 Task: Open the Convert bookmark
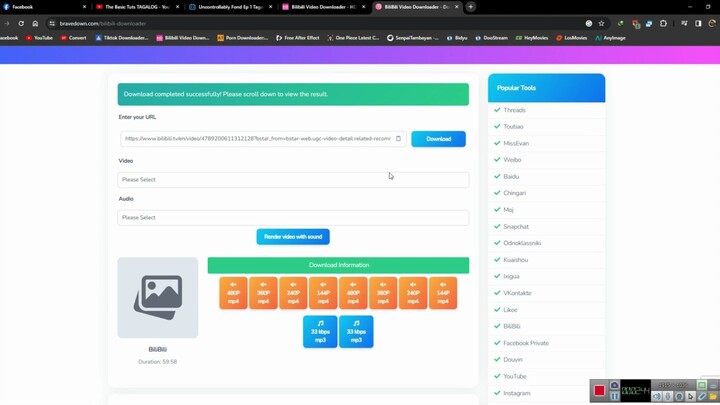73,38
